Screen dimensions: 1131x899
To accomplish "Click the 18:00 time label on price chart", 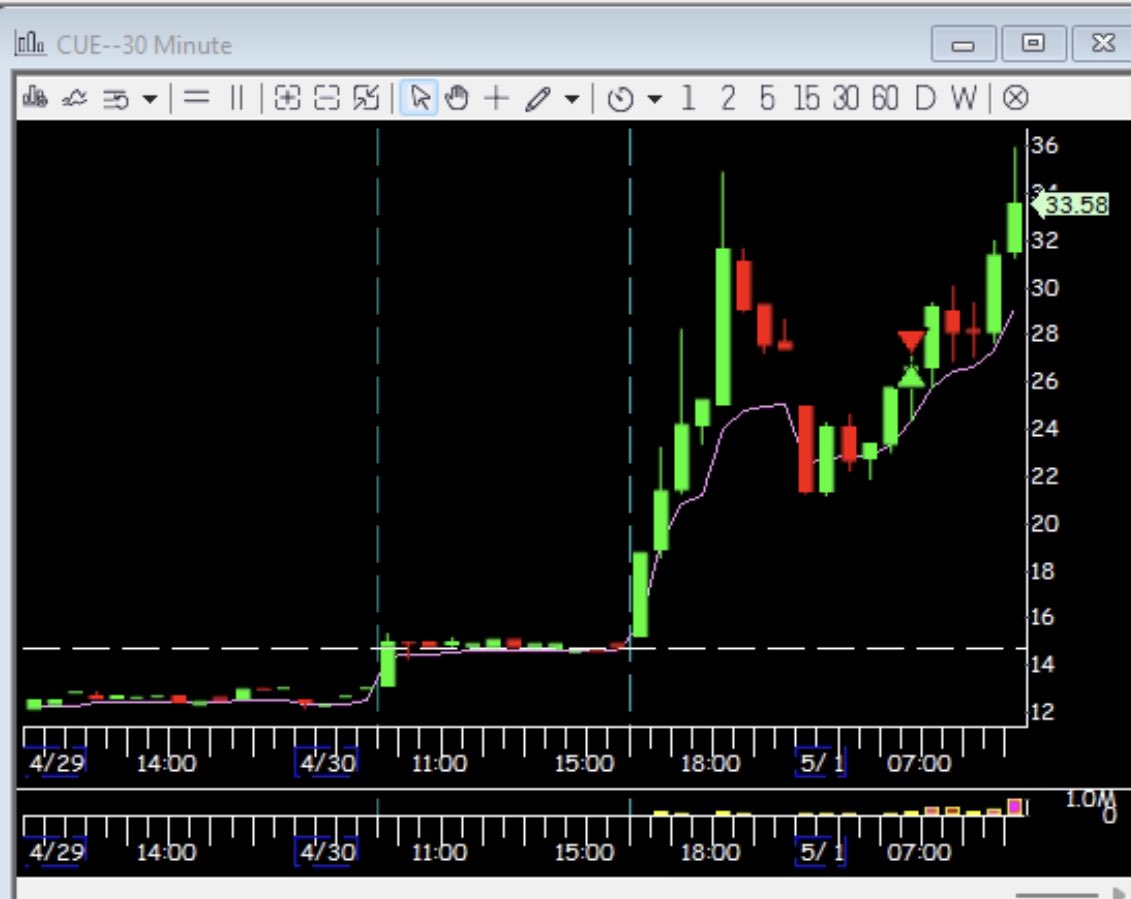I will tap(710, 763).
